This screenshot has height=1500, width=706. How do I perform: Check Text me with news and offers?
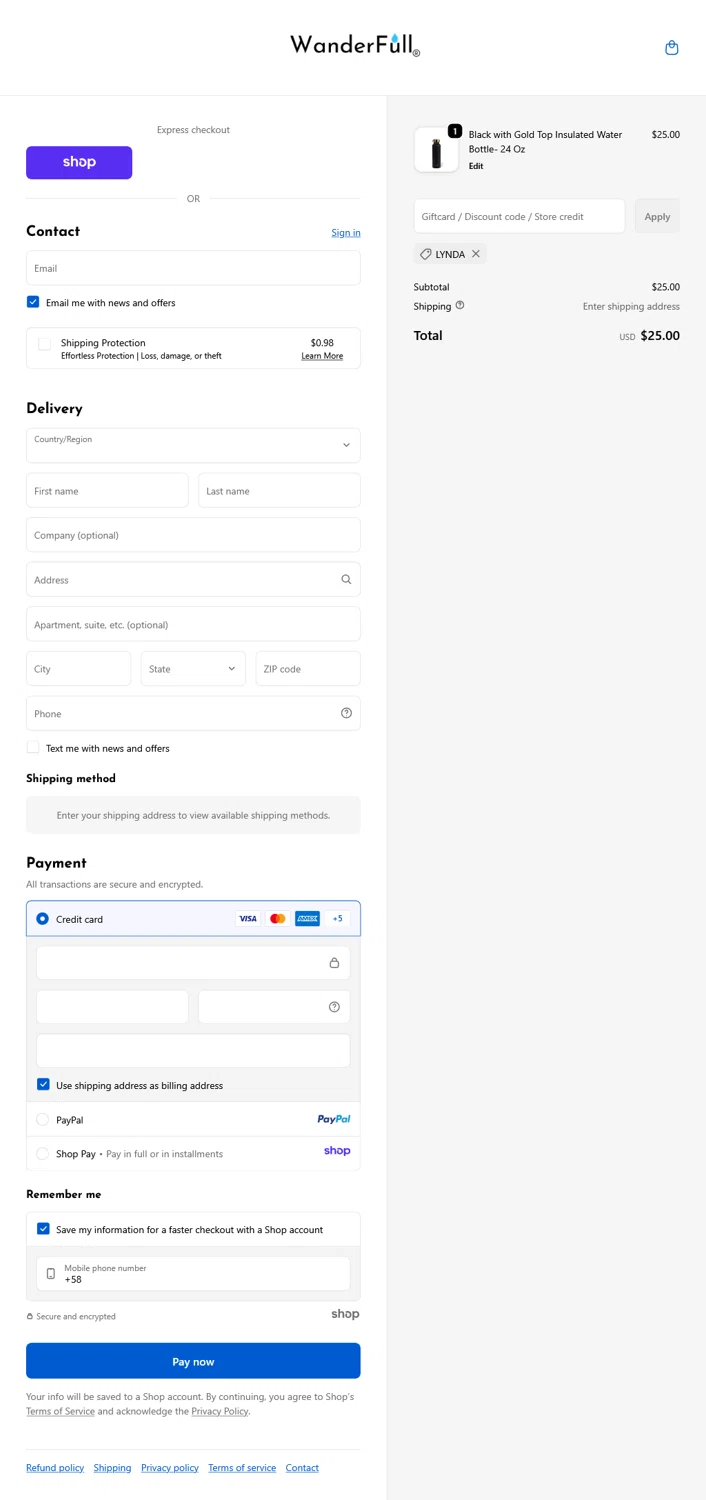point(33,747)
